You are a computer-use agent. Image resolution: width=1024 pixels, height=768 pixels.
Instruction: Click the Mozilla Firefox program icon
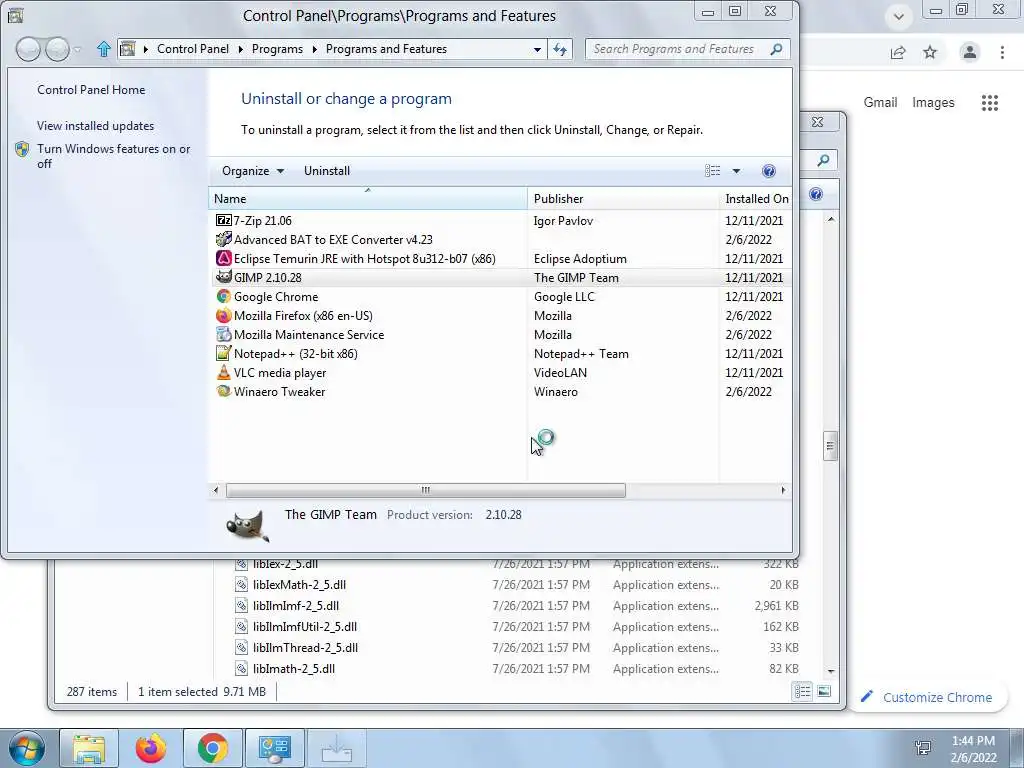[223, 315]
